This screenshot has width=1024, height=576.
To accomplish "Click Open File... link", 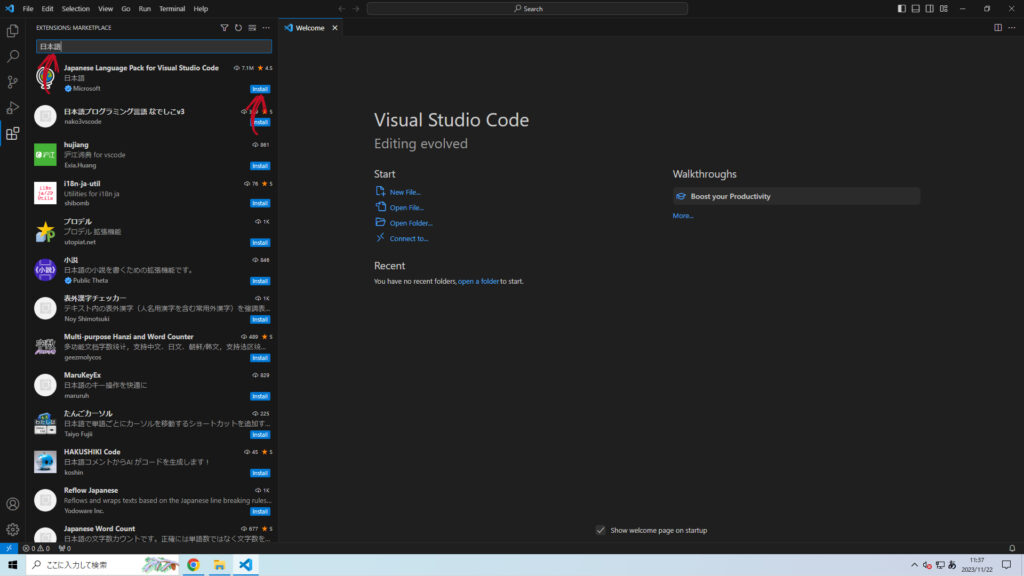I will pyautogui.click(x=407, y=208).
